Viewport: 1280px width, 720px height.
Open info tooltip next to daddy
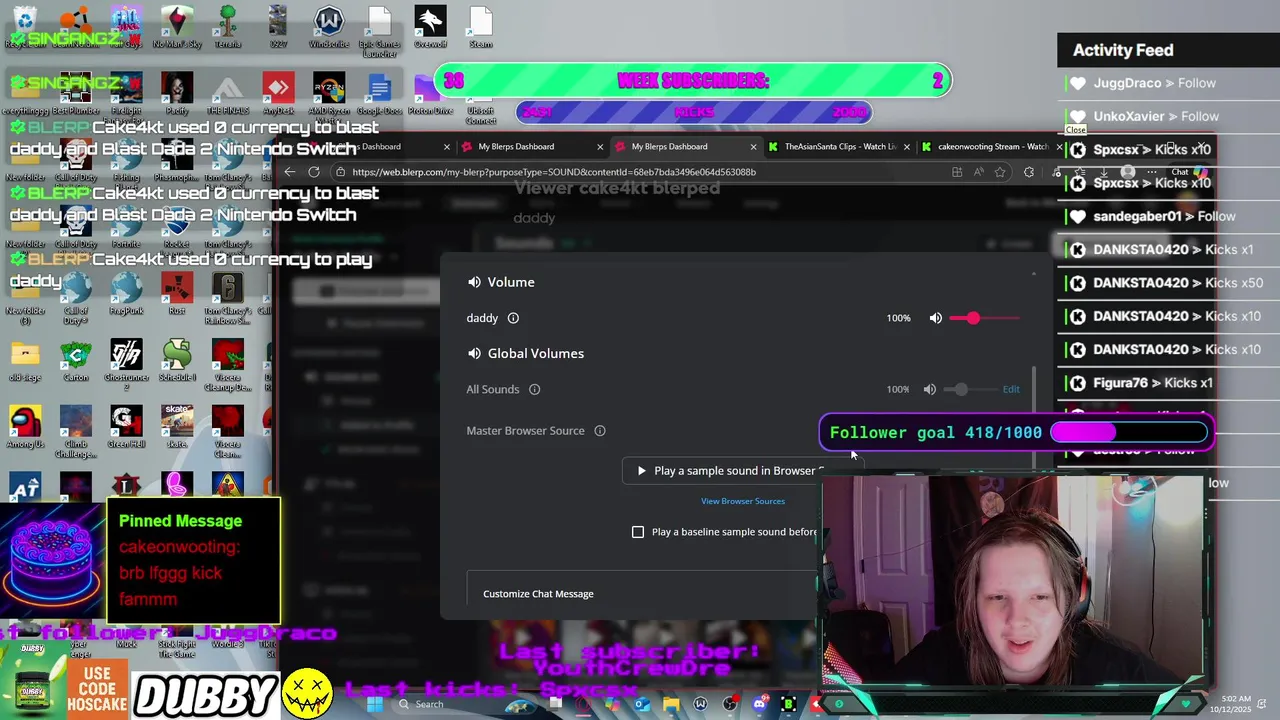pyautogui.click(x=513, y=318)
